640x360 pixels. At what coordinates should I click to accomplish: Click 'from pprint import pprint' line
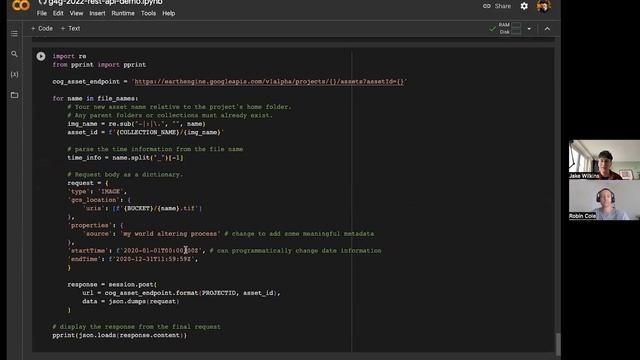(x=99, y=65)
